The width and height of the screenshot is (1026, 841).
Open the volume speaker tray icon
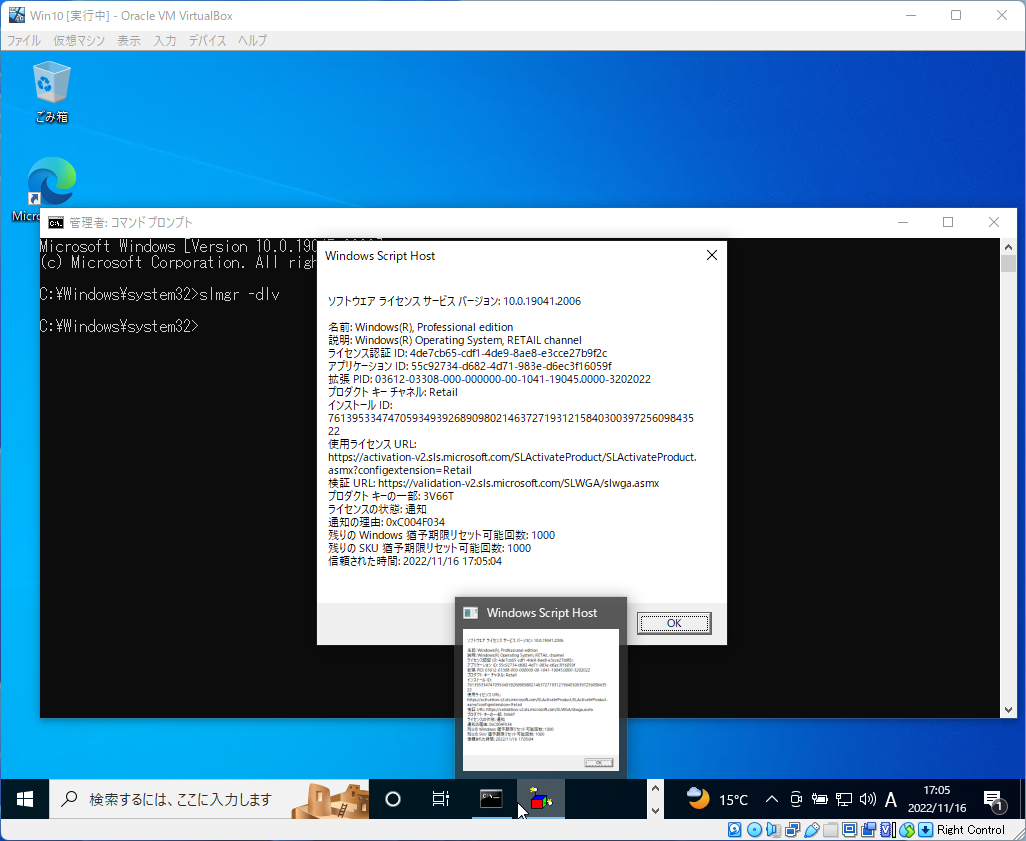tap(868, 799)
